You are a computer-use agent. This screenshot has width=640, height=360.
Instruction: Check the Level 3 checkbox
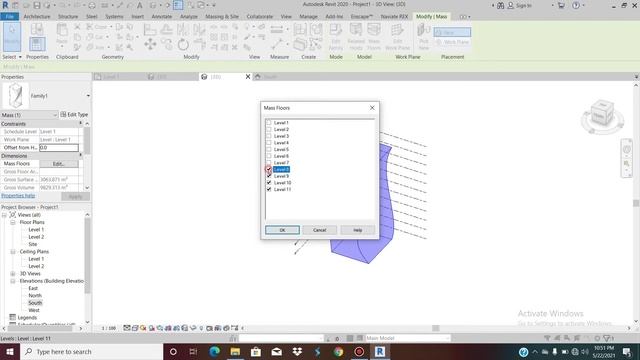[269, 136]
